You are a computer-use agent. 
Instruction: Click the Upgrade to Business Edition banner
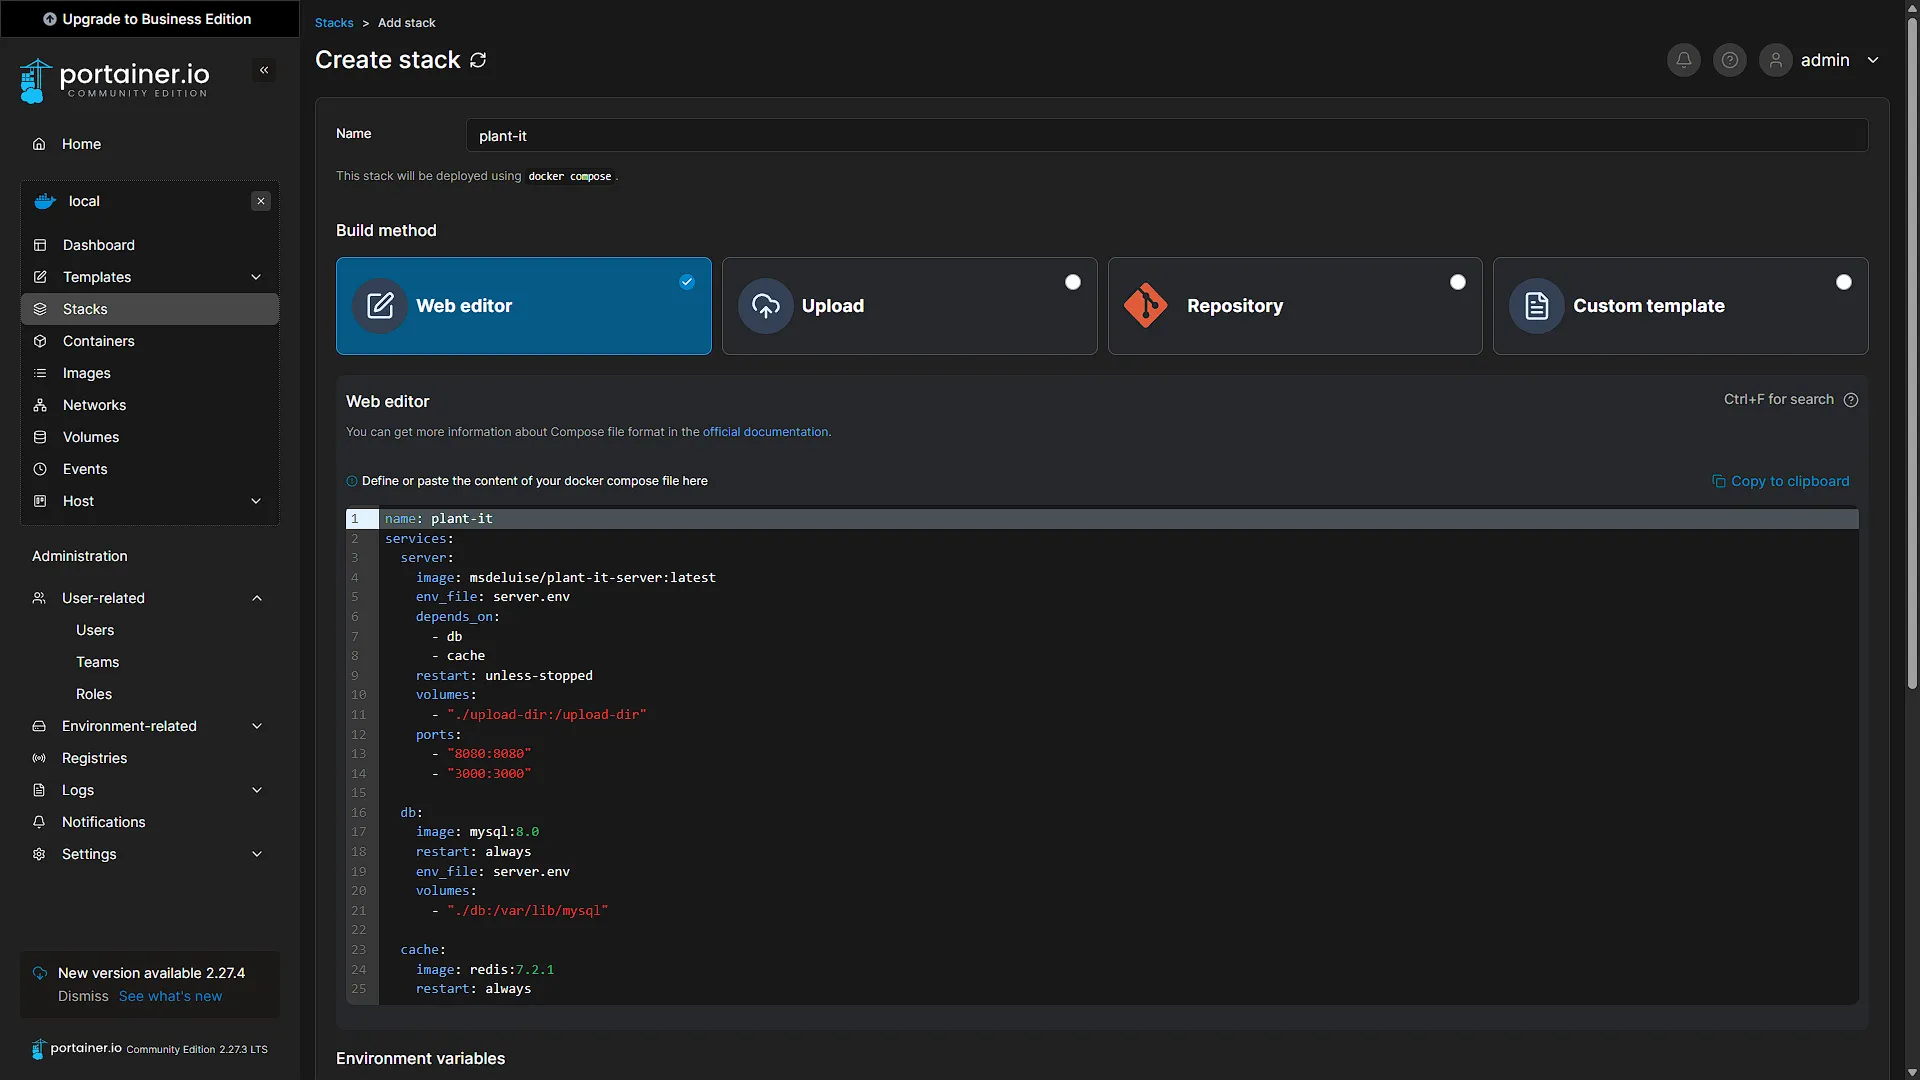point(150,19)
